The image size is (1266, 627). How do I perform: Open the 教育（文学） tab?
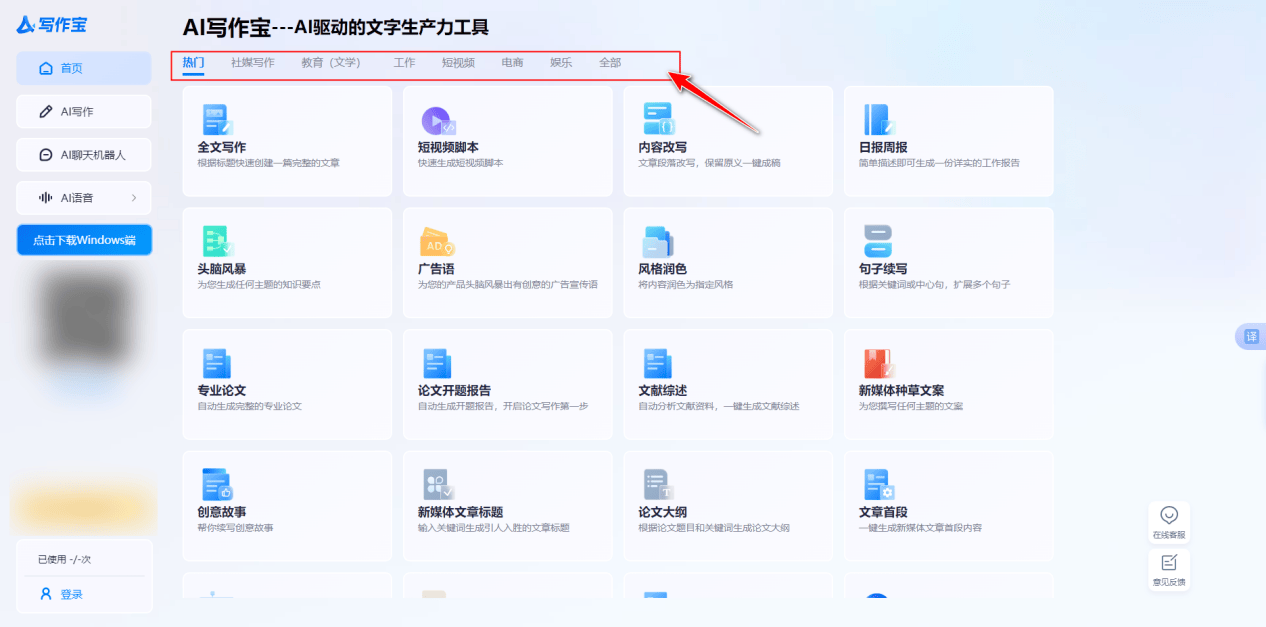click(333, 63)
